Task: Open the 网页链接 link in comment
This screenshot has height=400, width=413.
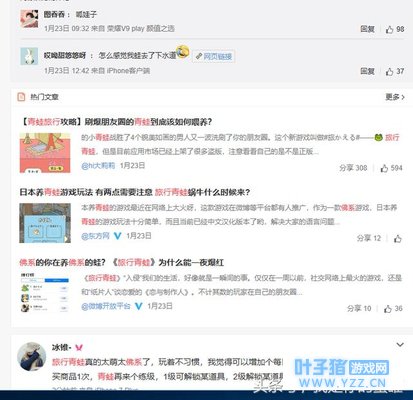Action: 214,56
